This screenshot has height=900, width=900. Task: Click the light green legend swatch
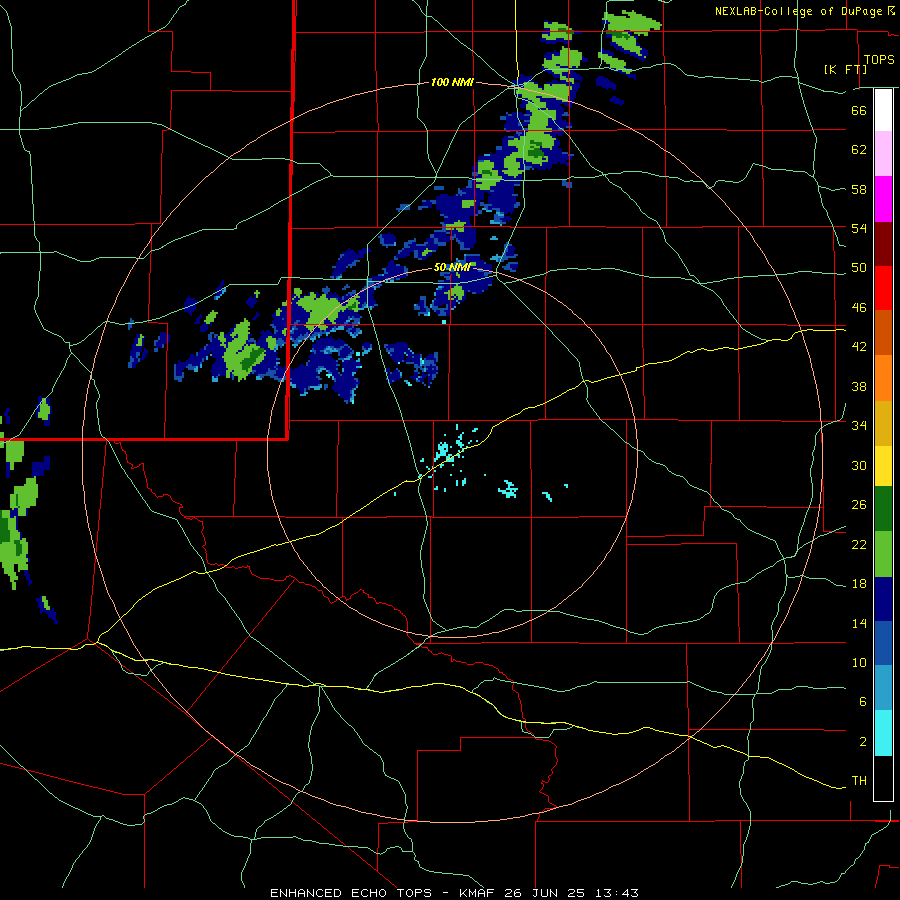(x=883, y=554)
